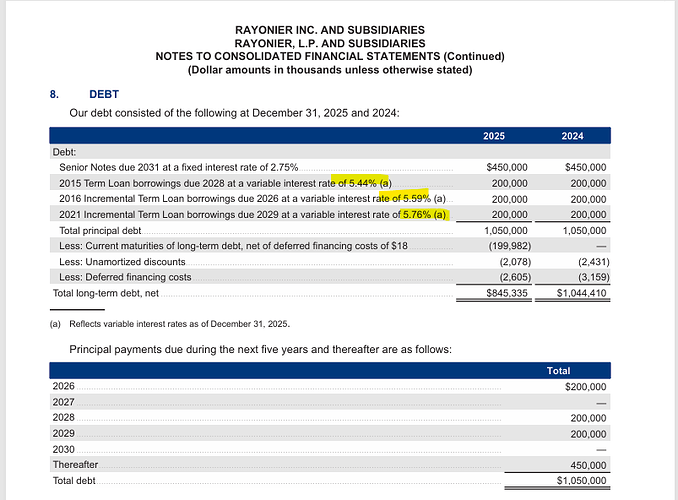The image size is (678, 500).
Task: Click the '2027' row label
Action: pyautogui.click(x=64, y=402)
